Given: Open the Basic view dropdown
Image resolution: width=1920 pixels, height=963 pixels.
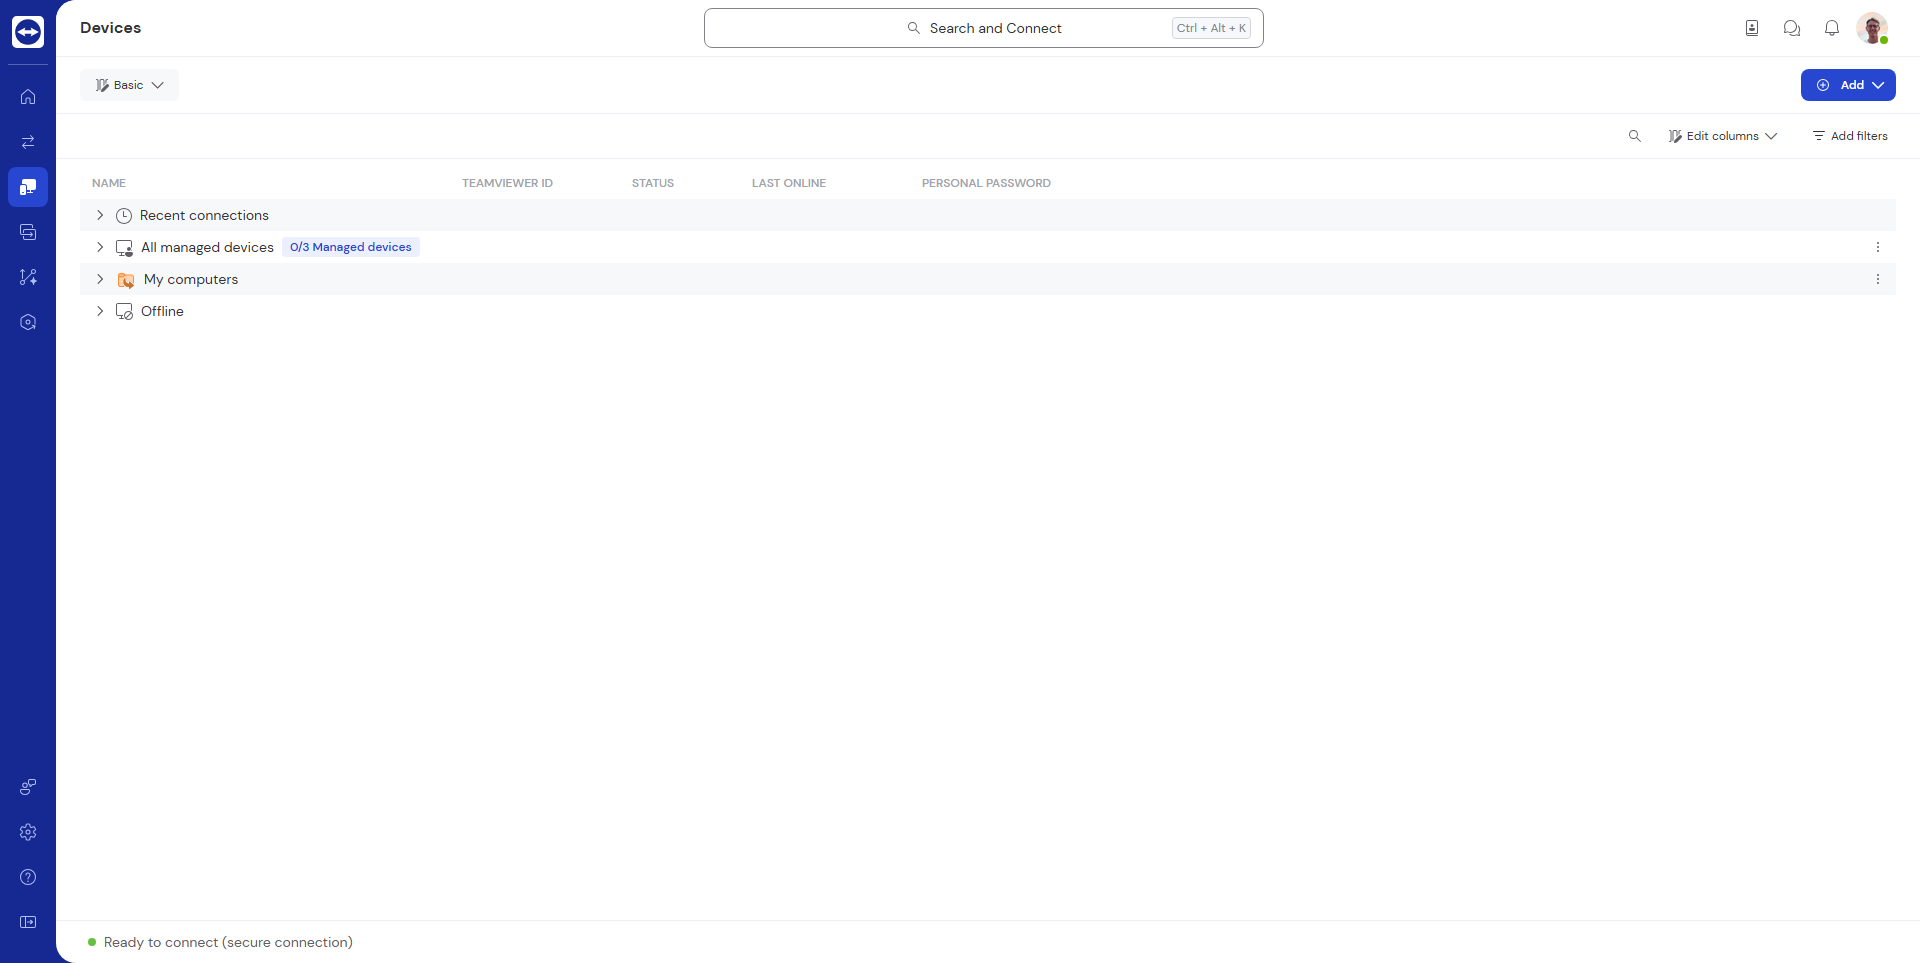Looking at the screenshot, I should [129, 85].
